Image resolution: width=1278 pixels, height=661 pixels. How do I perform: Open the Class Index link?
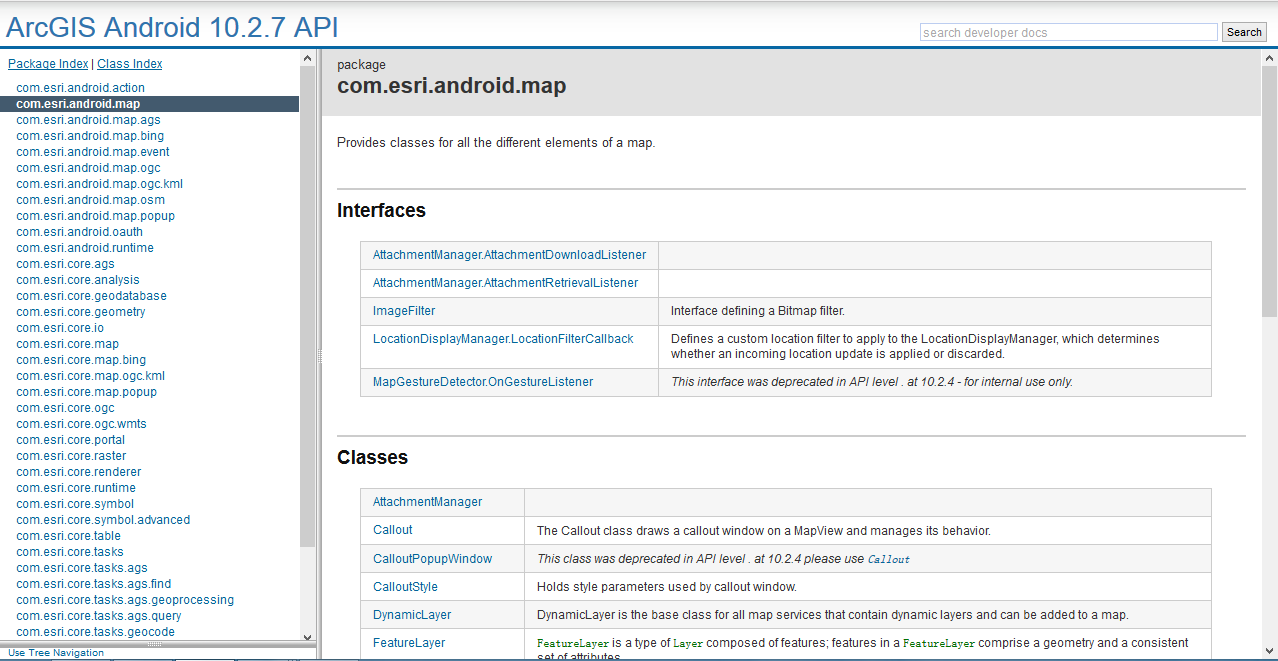(x=129, y=64)
